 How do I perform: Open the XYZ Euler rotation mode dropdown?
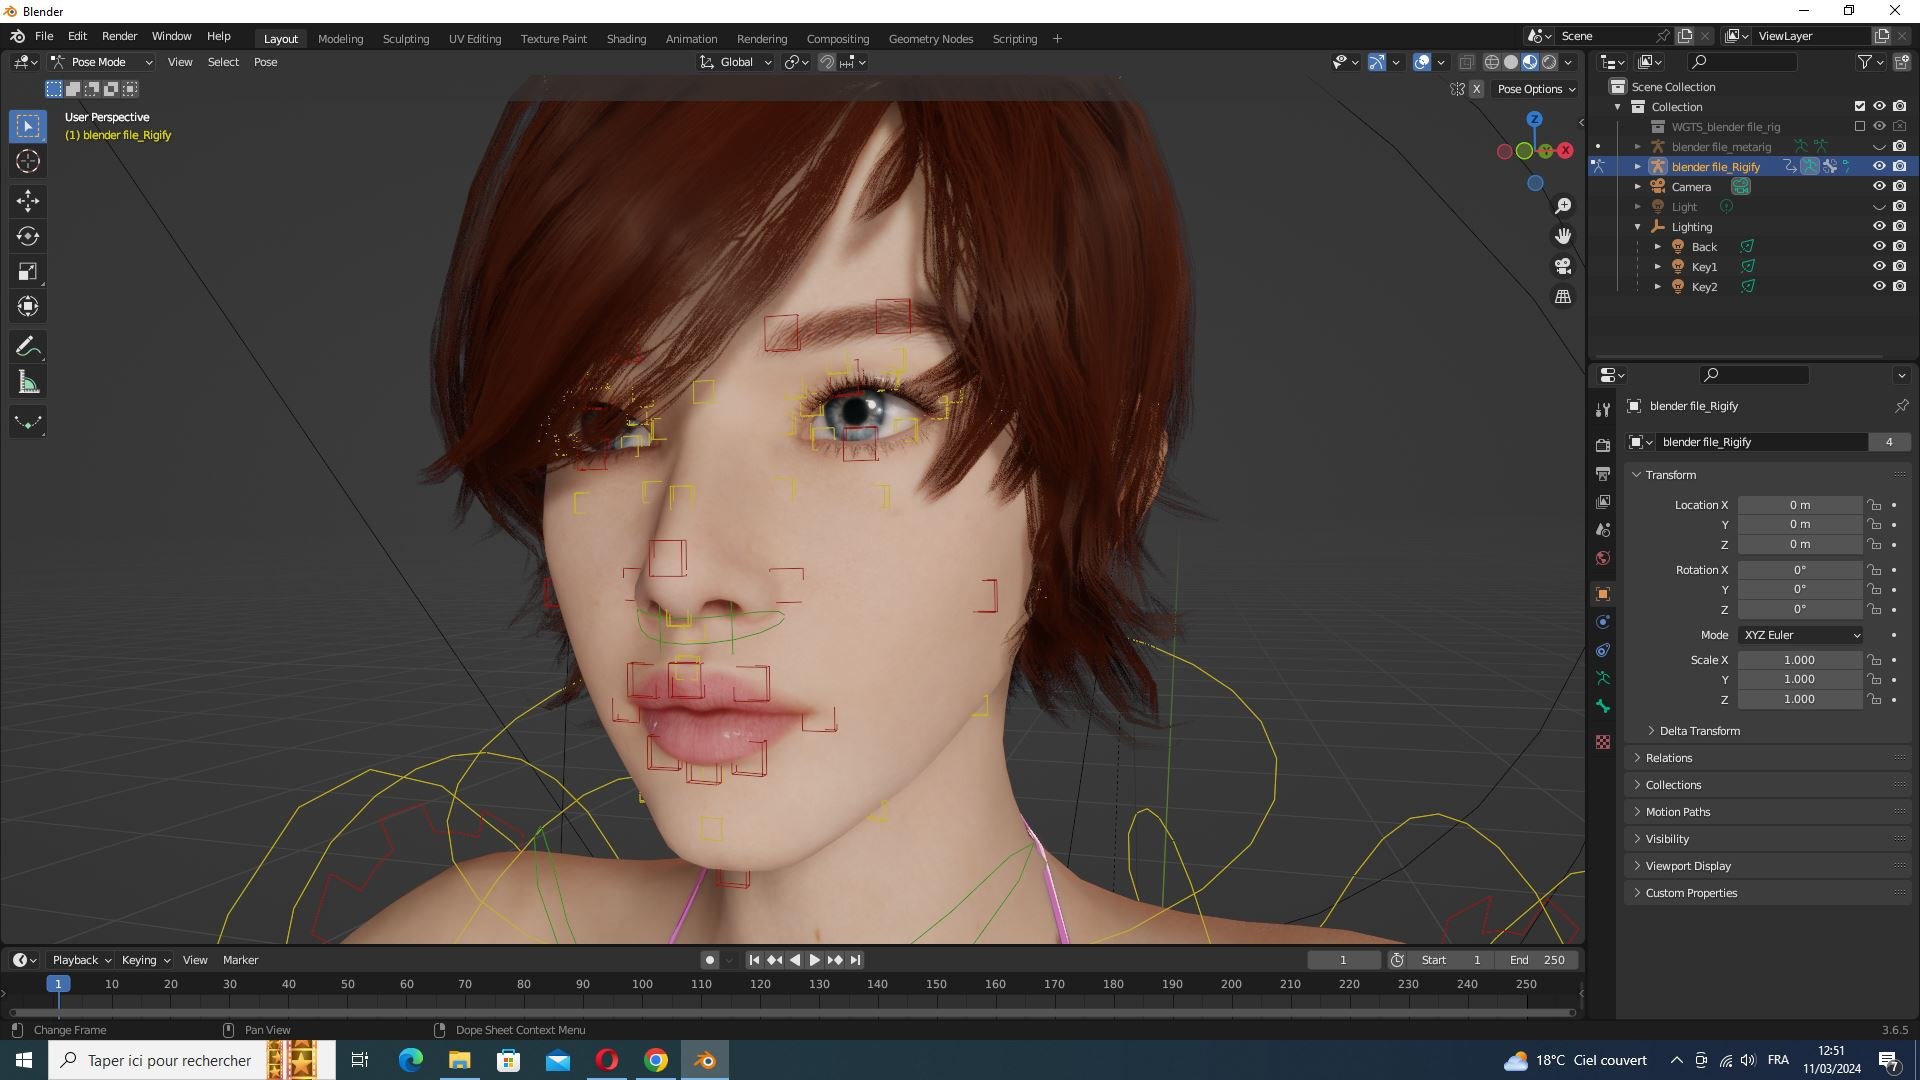click(1801, 635)
